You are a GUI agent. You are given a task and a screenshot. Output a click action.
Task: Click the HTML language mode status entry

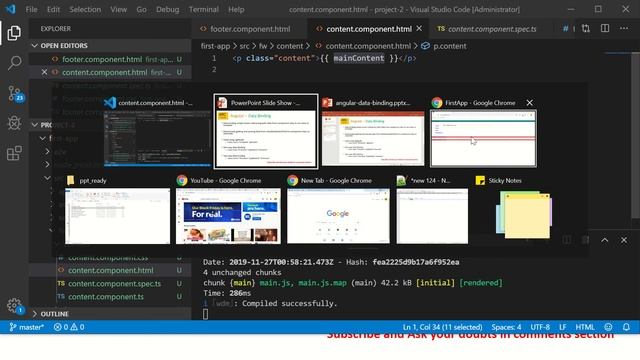coord(585,327)
